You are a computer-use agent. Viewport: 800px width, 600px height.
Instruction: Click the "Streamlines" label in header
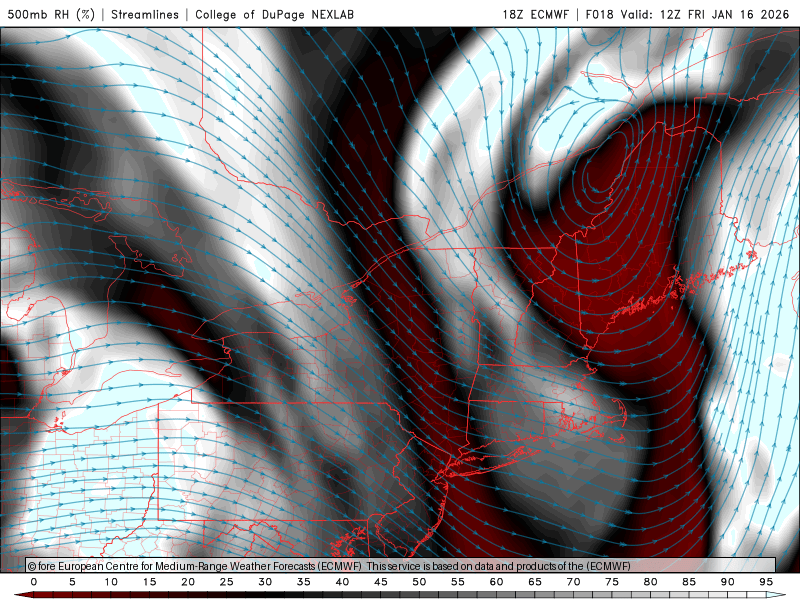[x=145, y=14]
